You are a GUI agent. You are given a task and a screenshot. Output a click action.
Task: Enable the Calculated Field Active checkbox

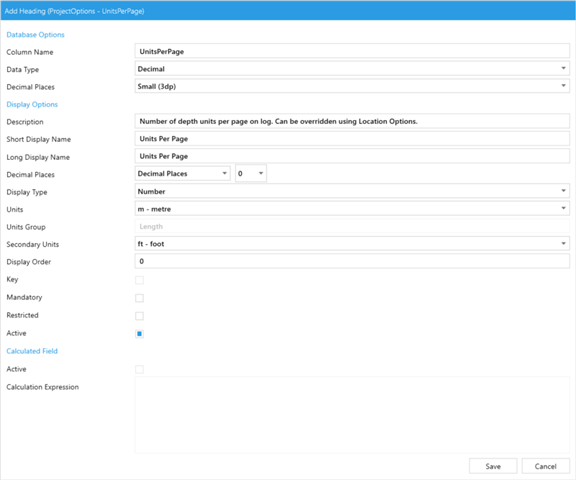[139, 369]
